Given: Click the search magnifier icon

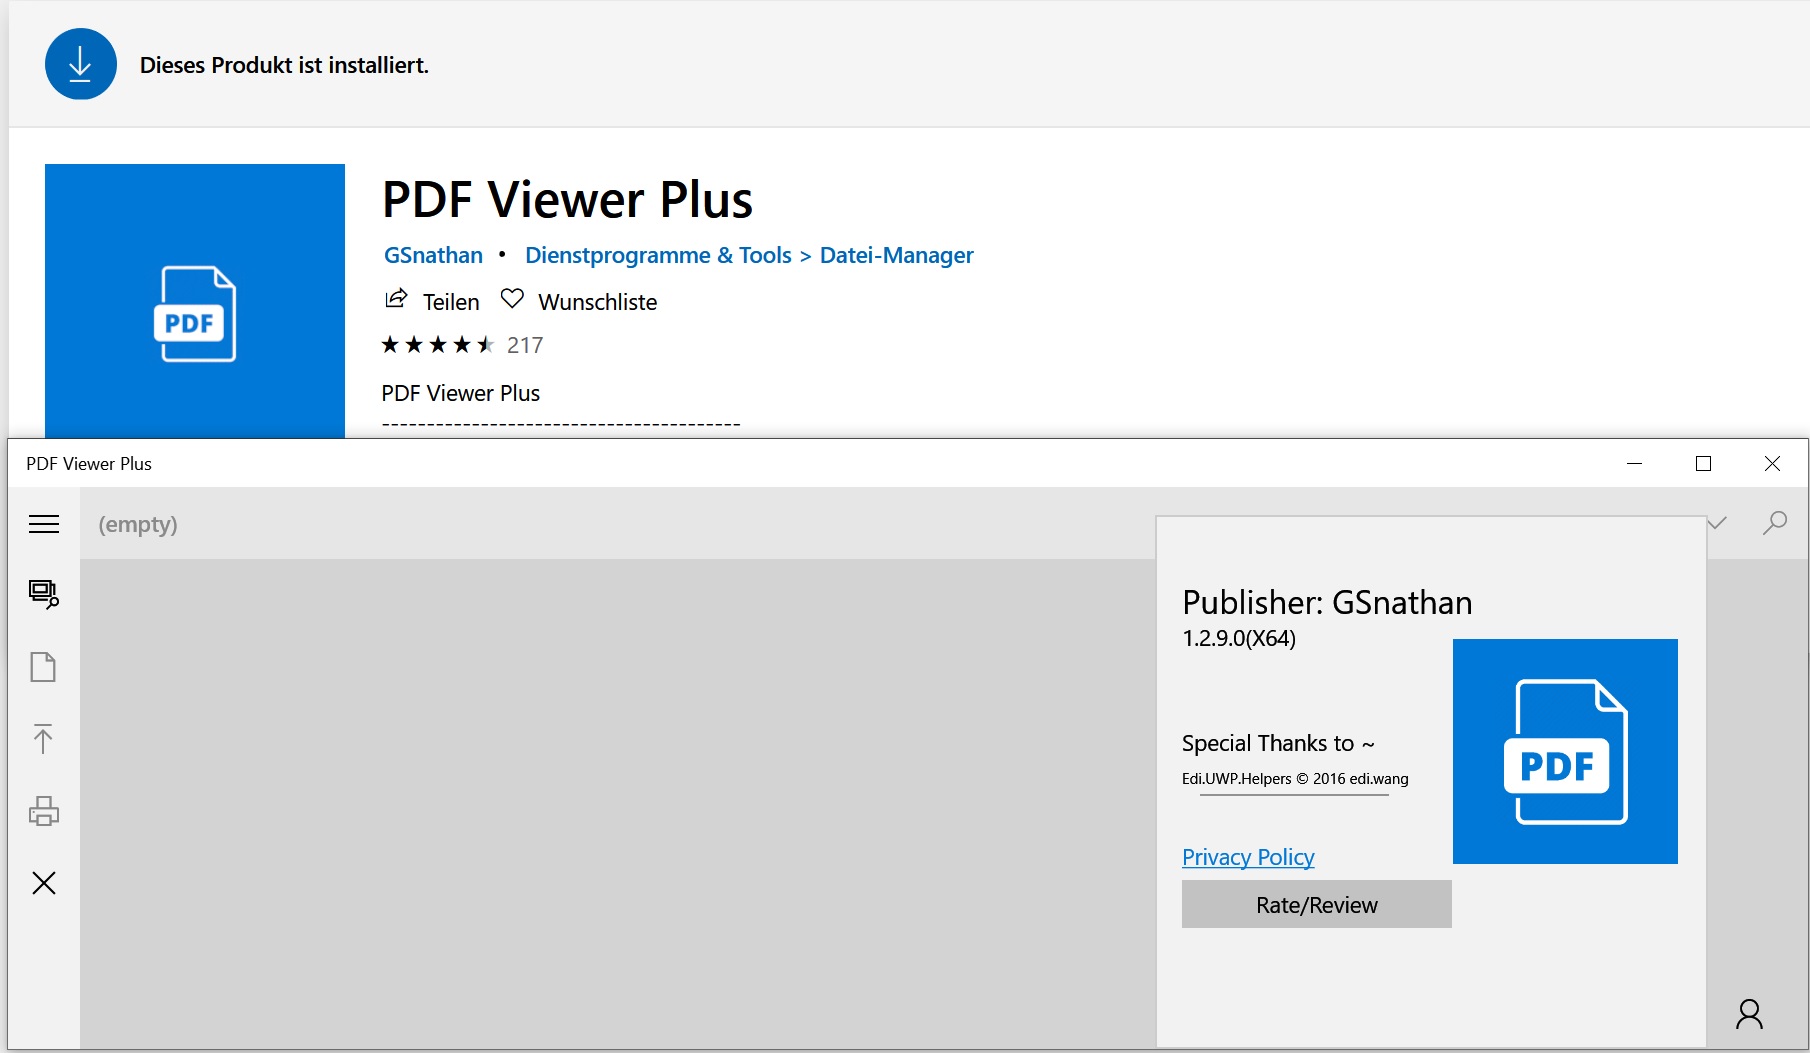Looking at the screenshot, I should pos(1775,523).
